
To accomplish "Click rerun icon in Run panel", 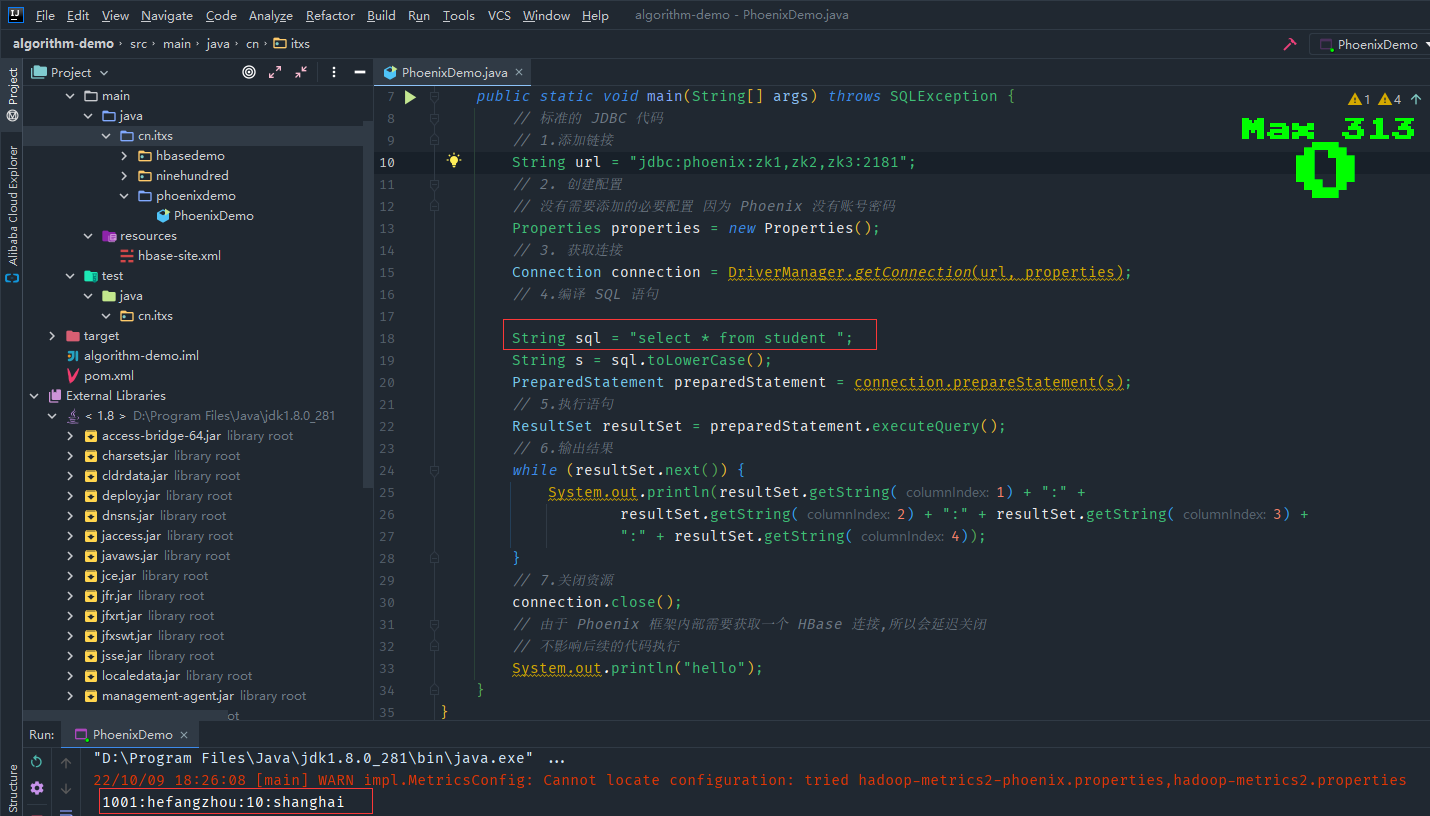I will (x=37, y=762).
